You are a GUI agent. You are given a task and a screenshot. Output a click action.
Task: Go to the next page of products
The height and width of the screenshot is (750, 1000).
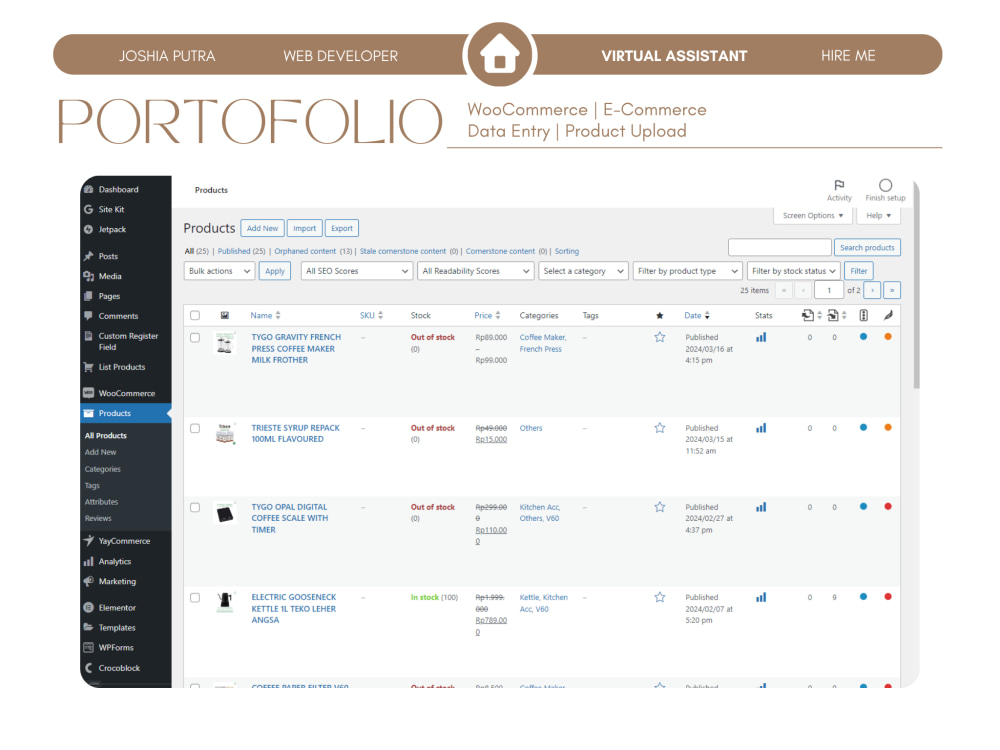[872, 290]
